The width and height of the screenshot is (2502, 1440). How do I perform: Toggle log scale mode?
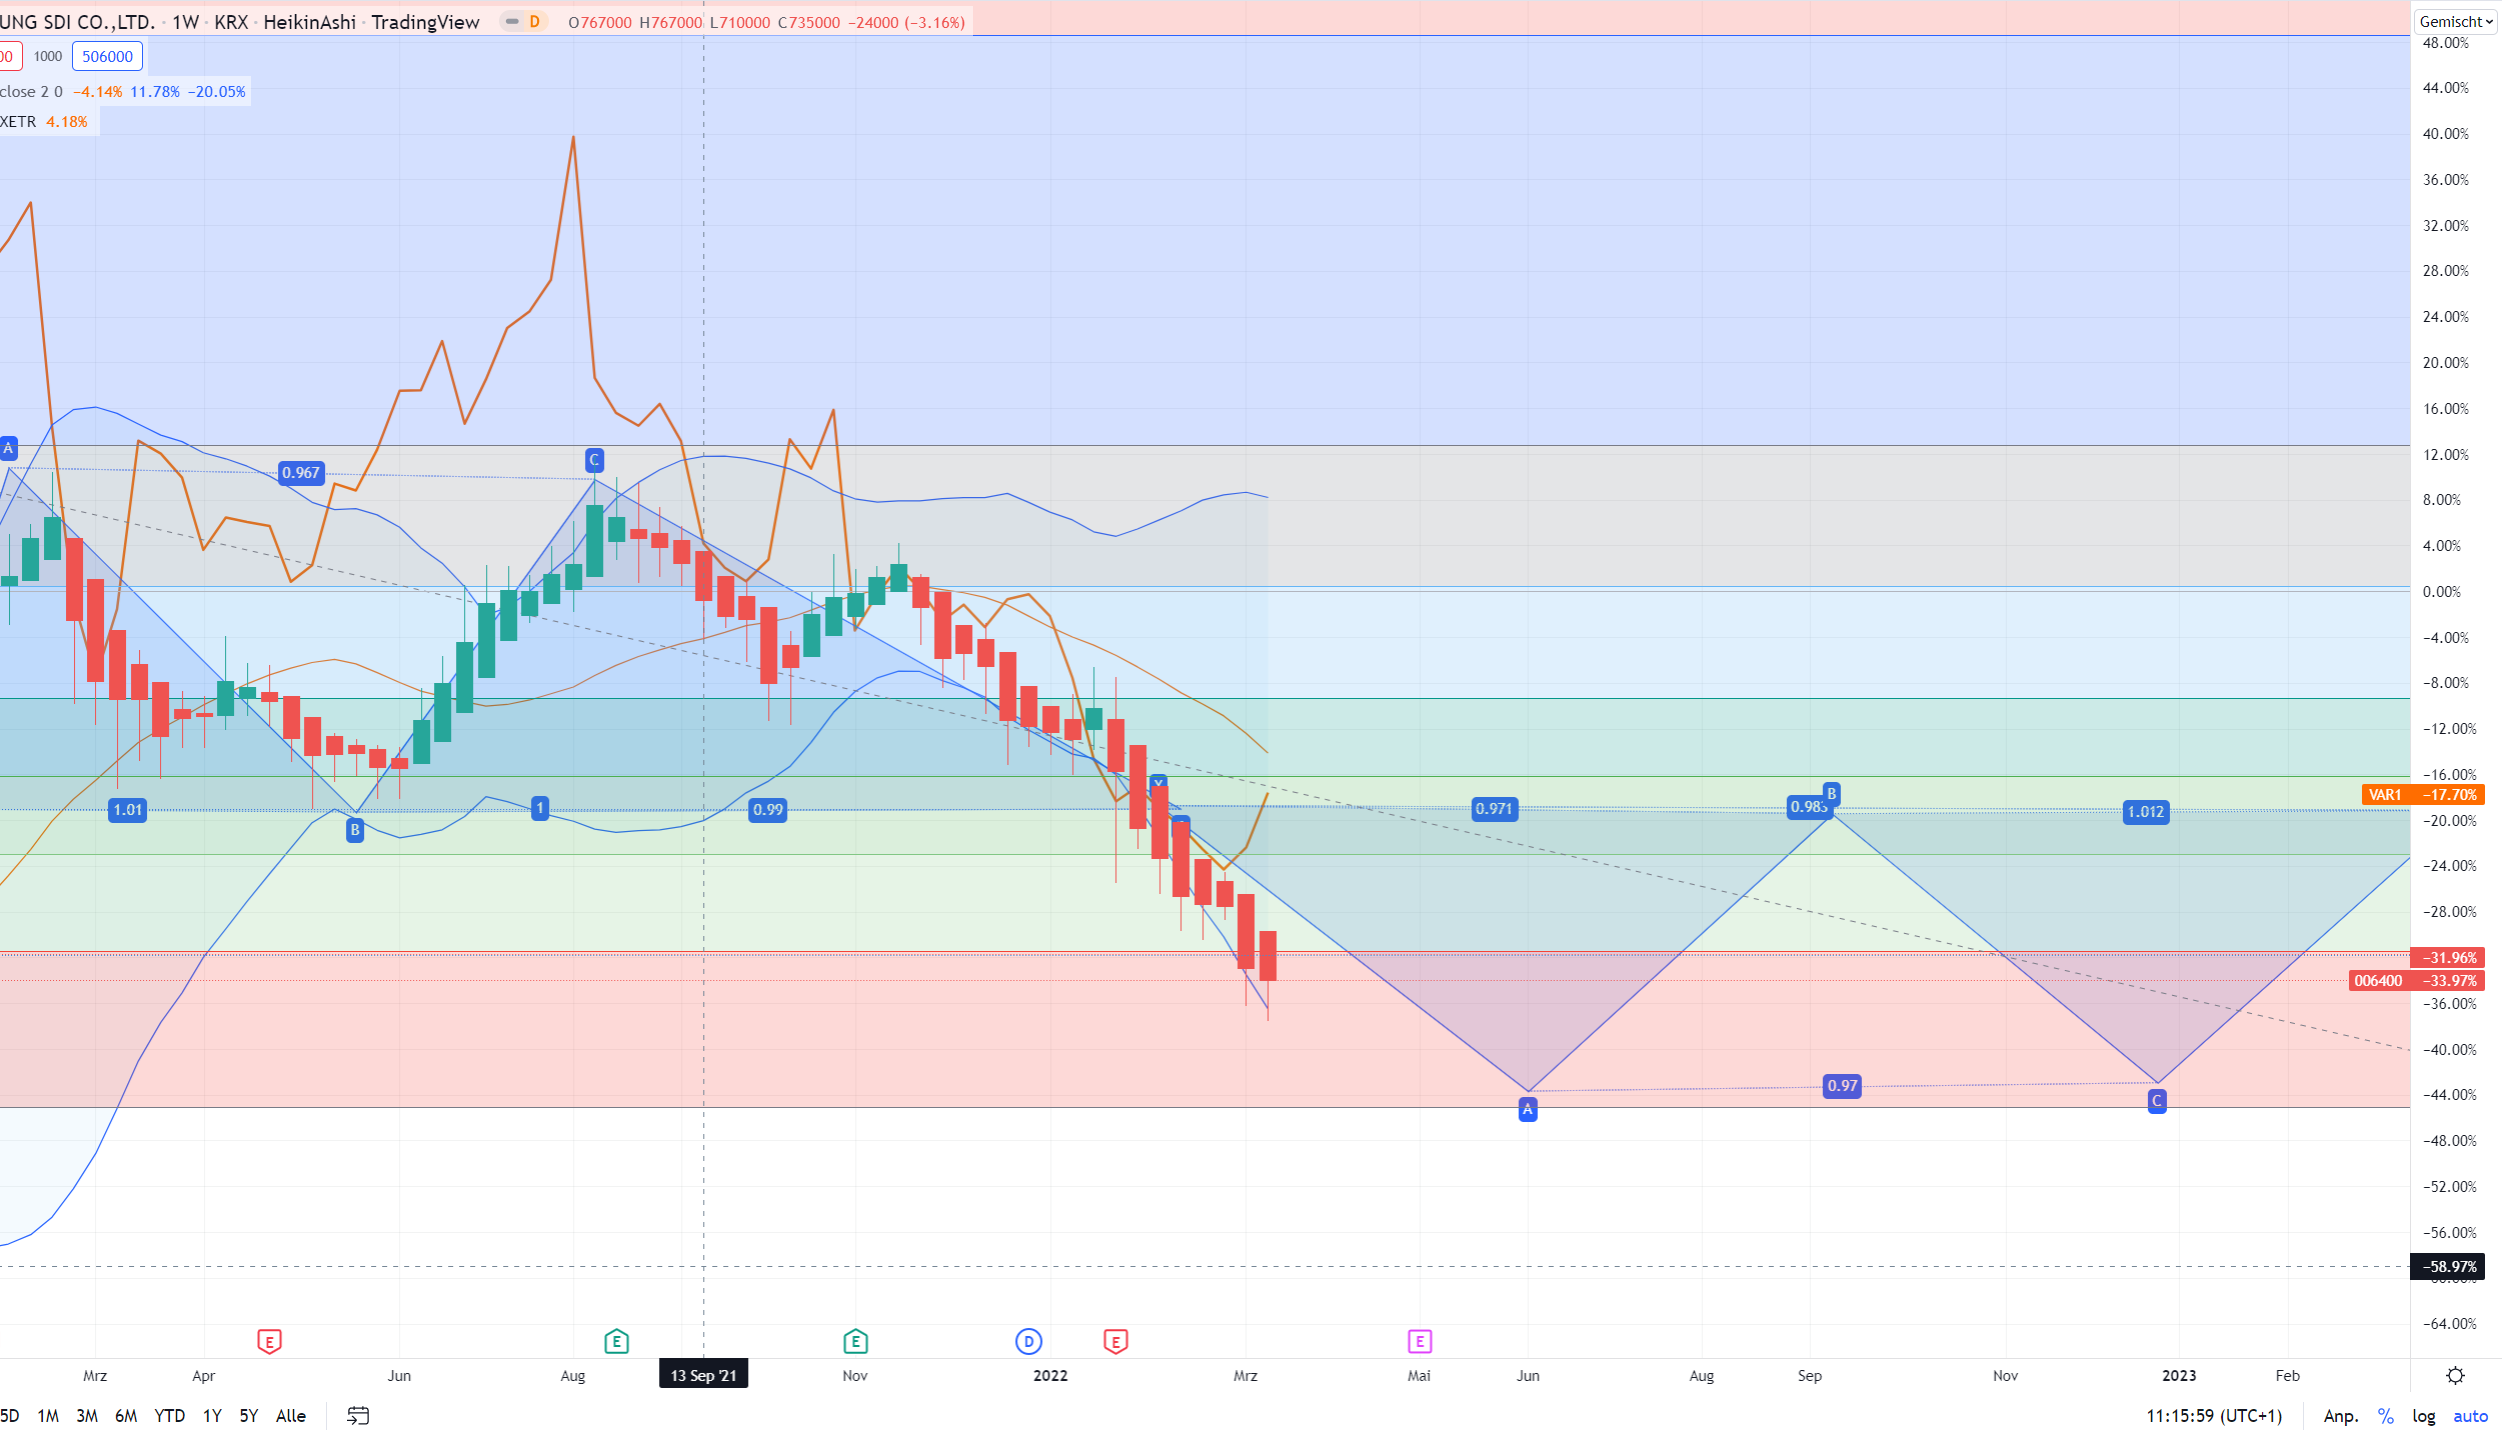pyautogui.click(x=2423, y=1415)
